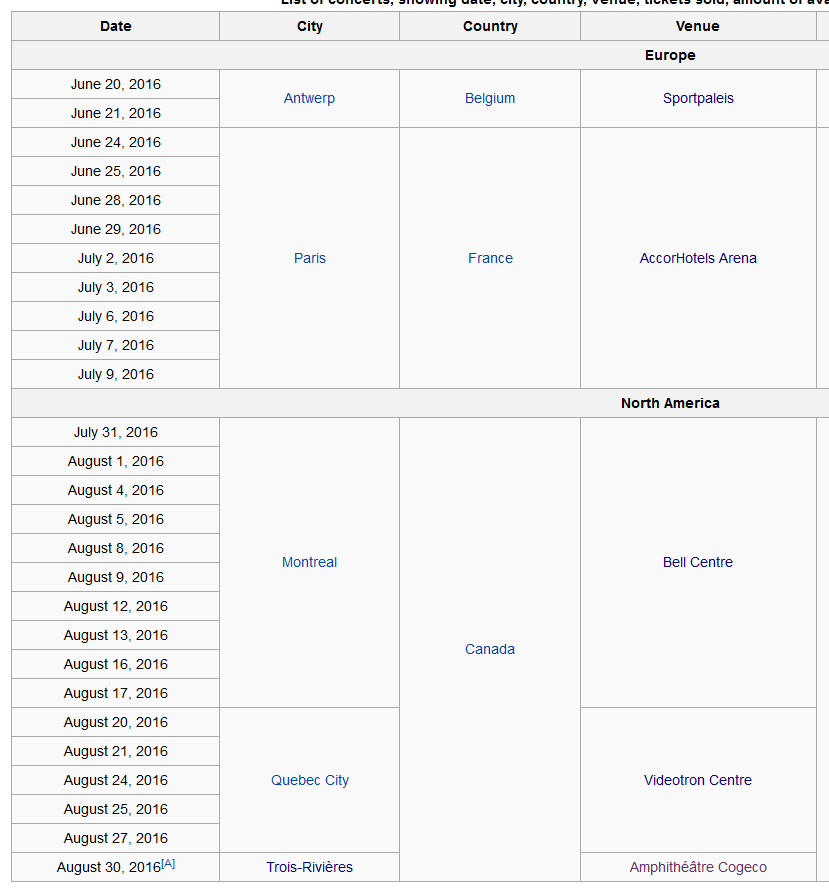829x894 pixels.
Task: Select the July 7, 2016 date cell
Action: 116,346
